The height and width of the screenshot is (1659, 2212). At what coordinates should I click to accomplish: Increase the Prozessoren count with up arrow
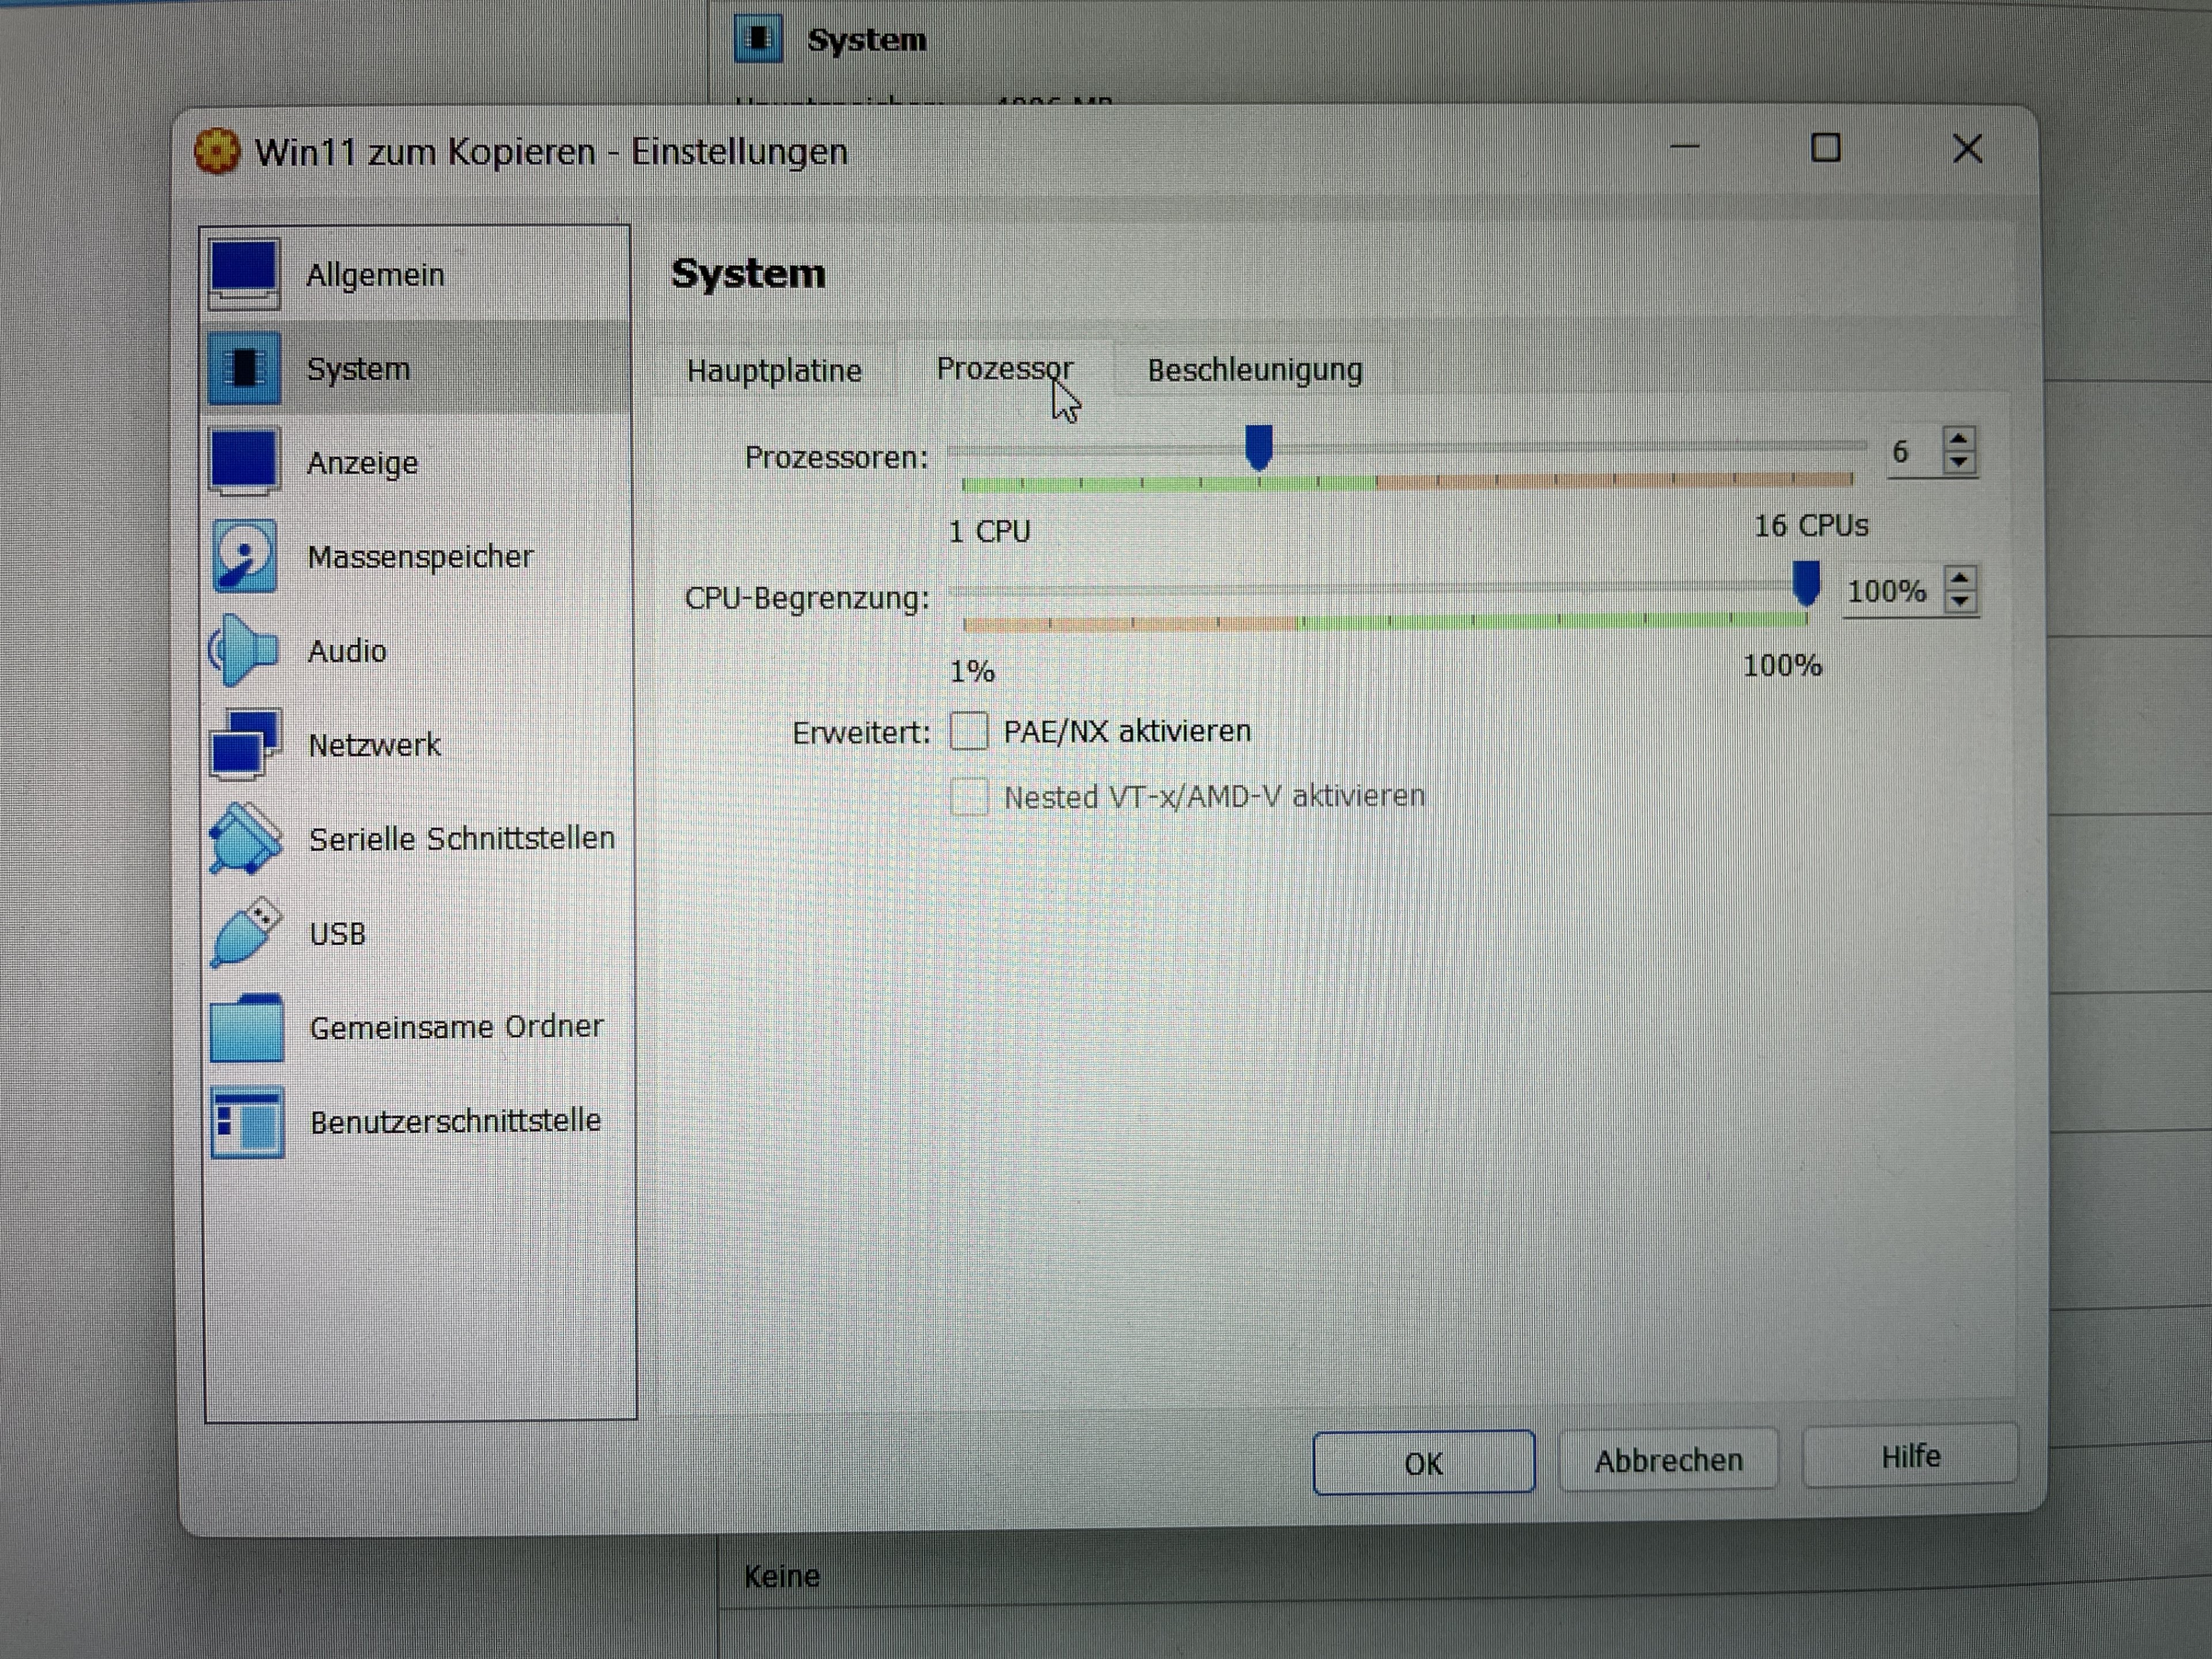[x=1959, y=439]
